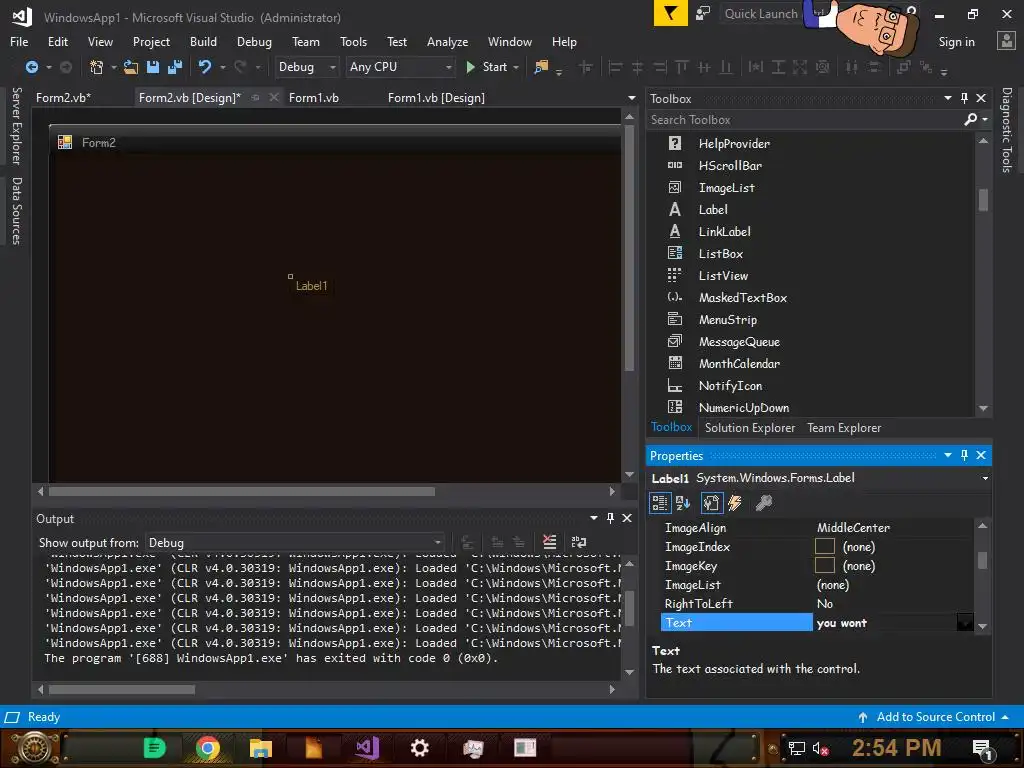
Task: Click the Search Toolbox input field
Action: [x=805, y=120]
